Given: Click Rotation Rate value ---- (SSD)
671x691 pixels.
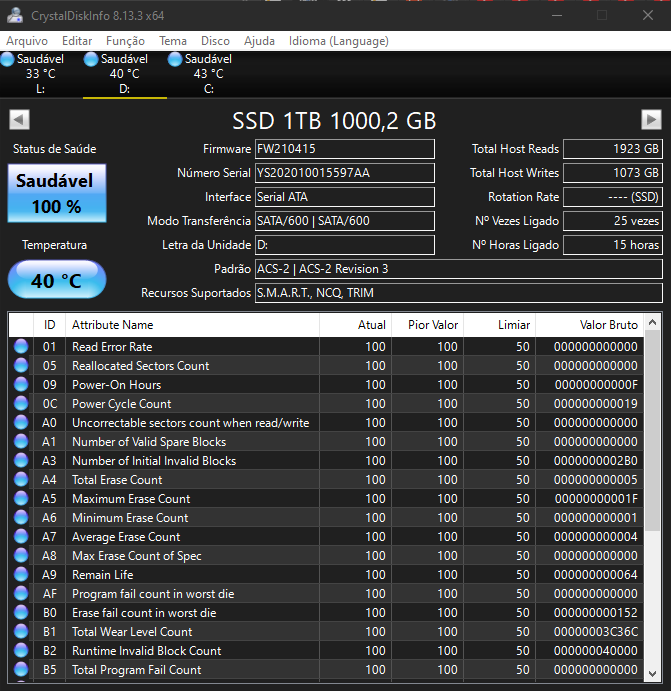Looking at the screenshot, I should coord(613,197).
